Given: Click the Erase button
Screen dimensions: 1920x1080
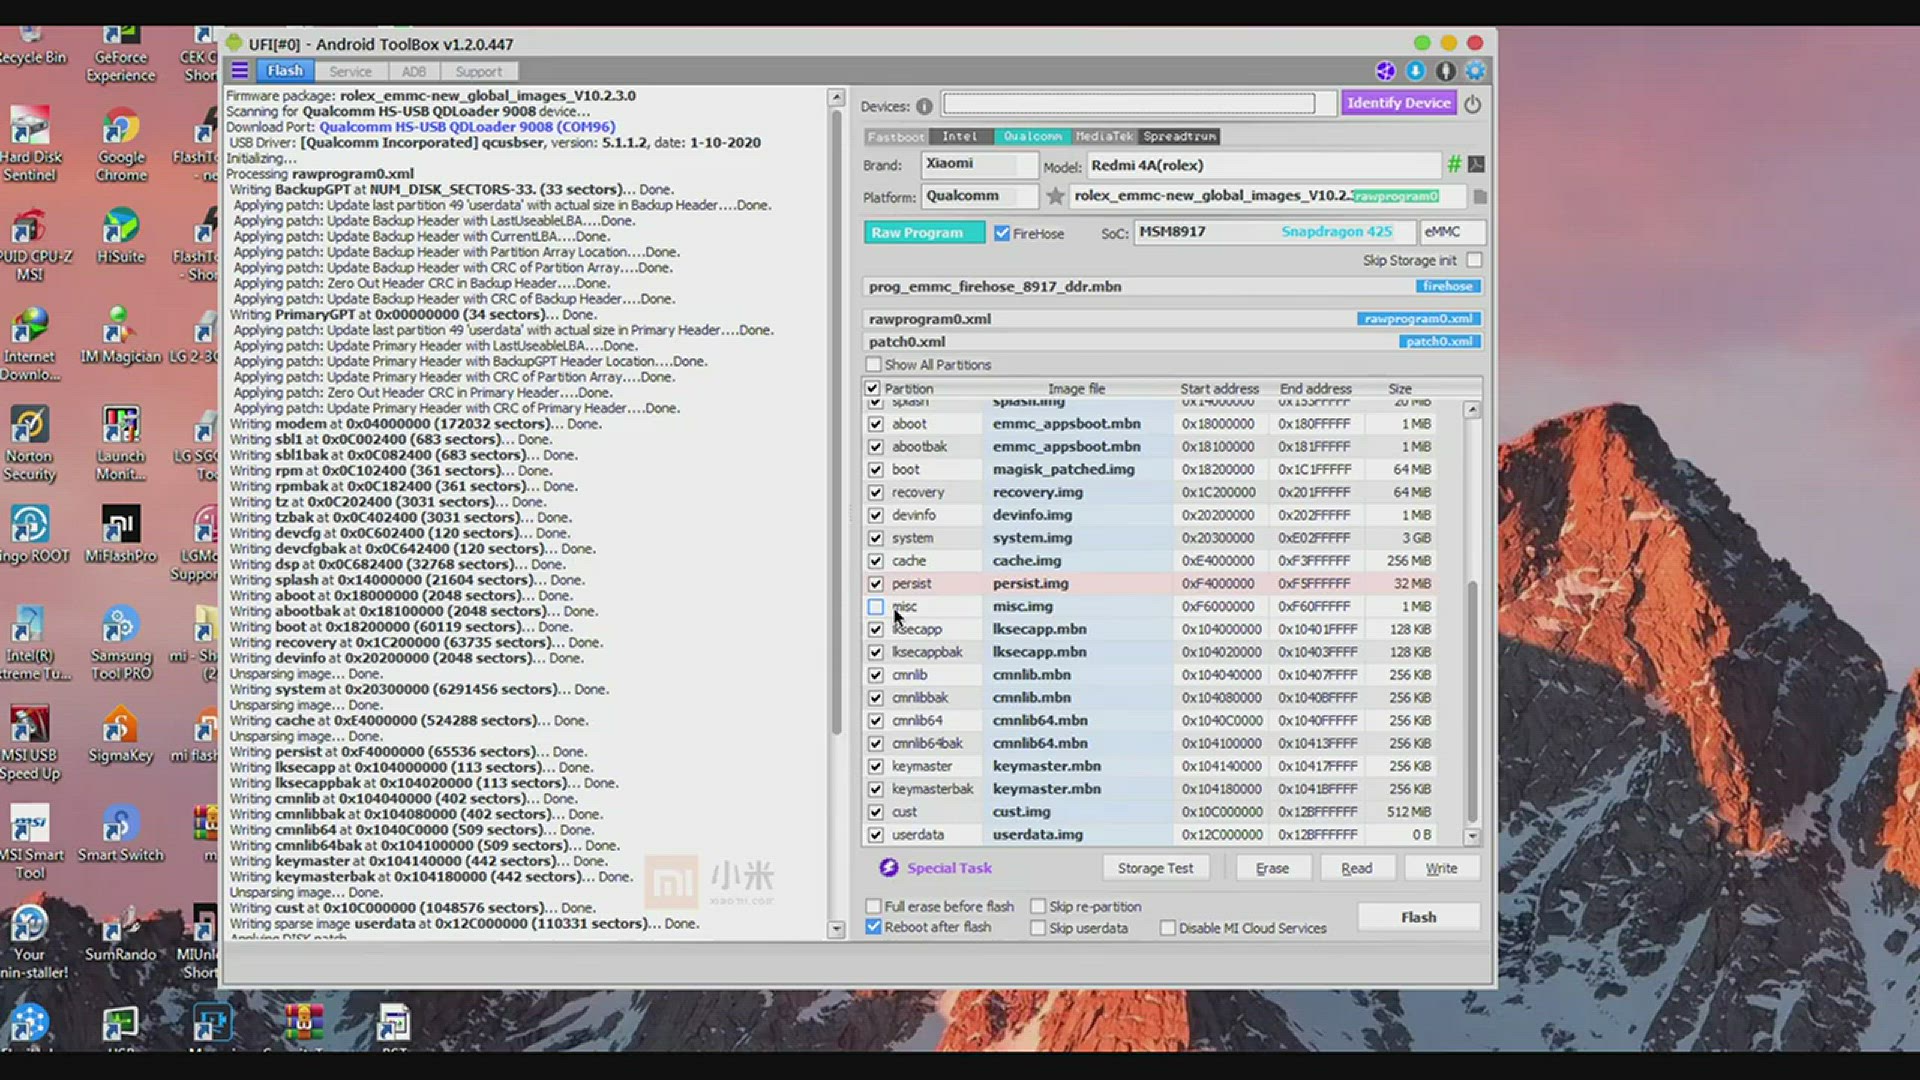Looking at the screenshot, I should click(x=1272, y=868).
